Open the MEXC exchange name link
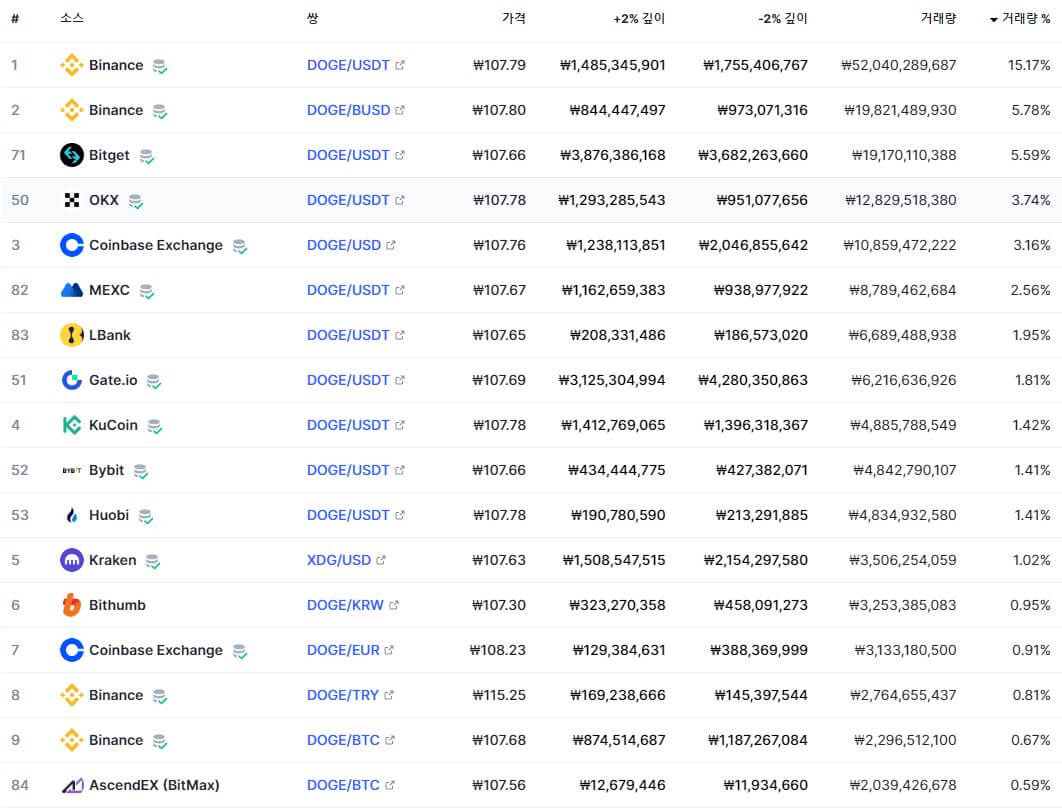The height and width of the screenshot is (811, 1062). click(x=109, y=290)
